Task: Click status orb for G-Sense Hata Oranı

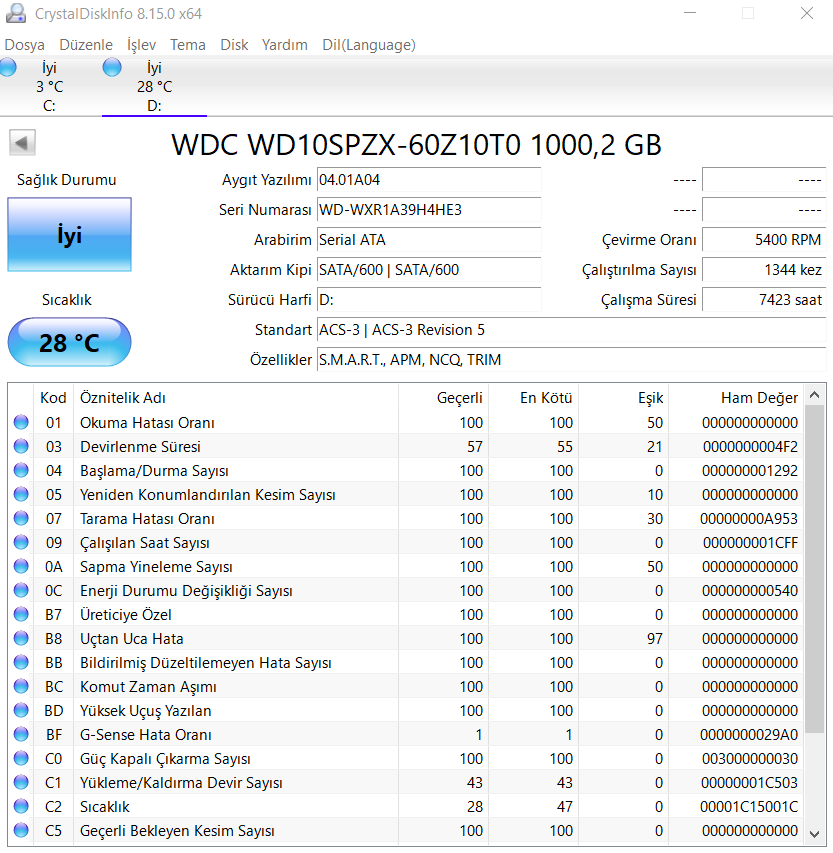Action: (20, 735)
